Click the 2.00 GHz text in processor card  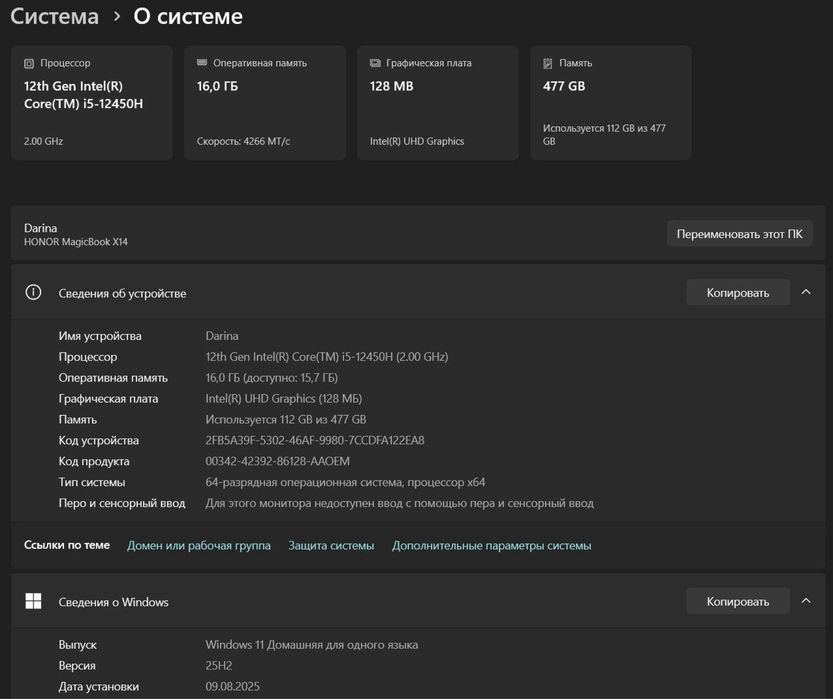click(x=44, y=141)
